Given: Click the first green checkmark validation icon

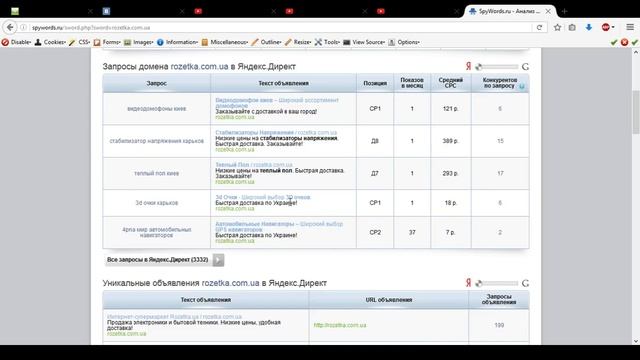Looking at the screenshot, I should (x=614, y=42).
